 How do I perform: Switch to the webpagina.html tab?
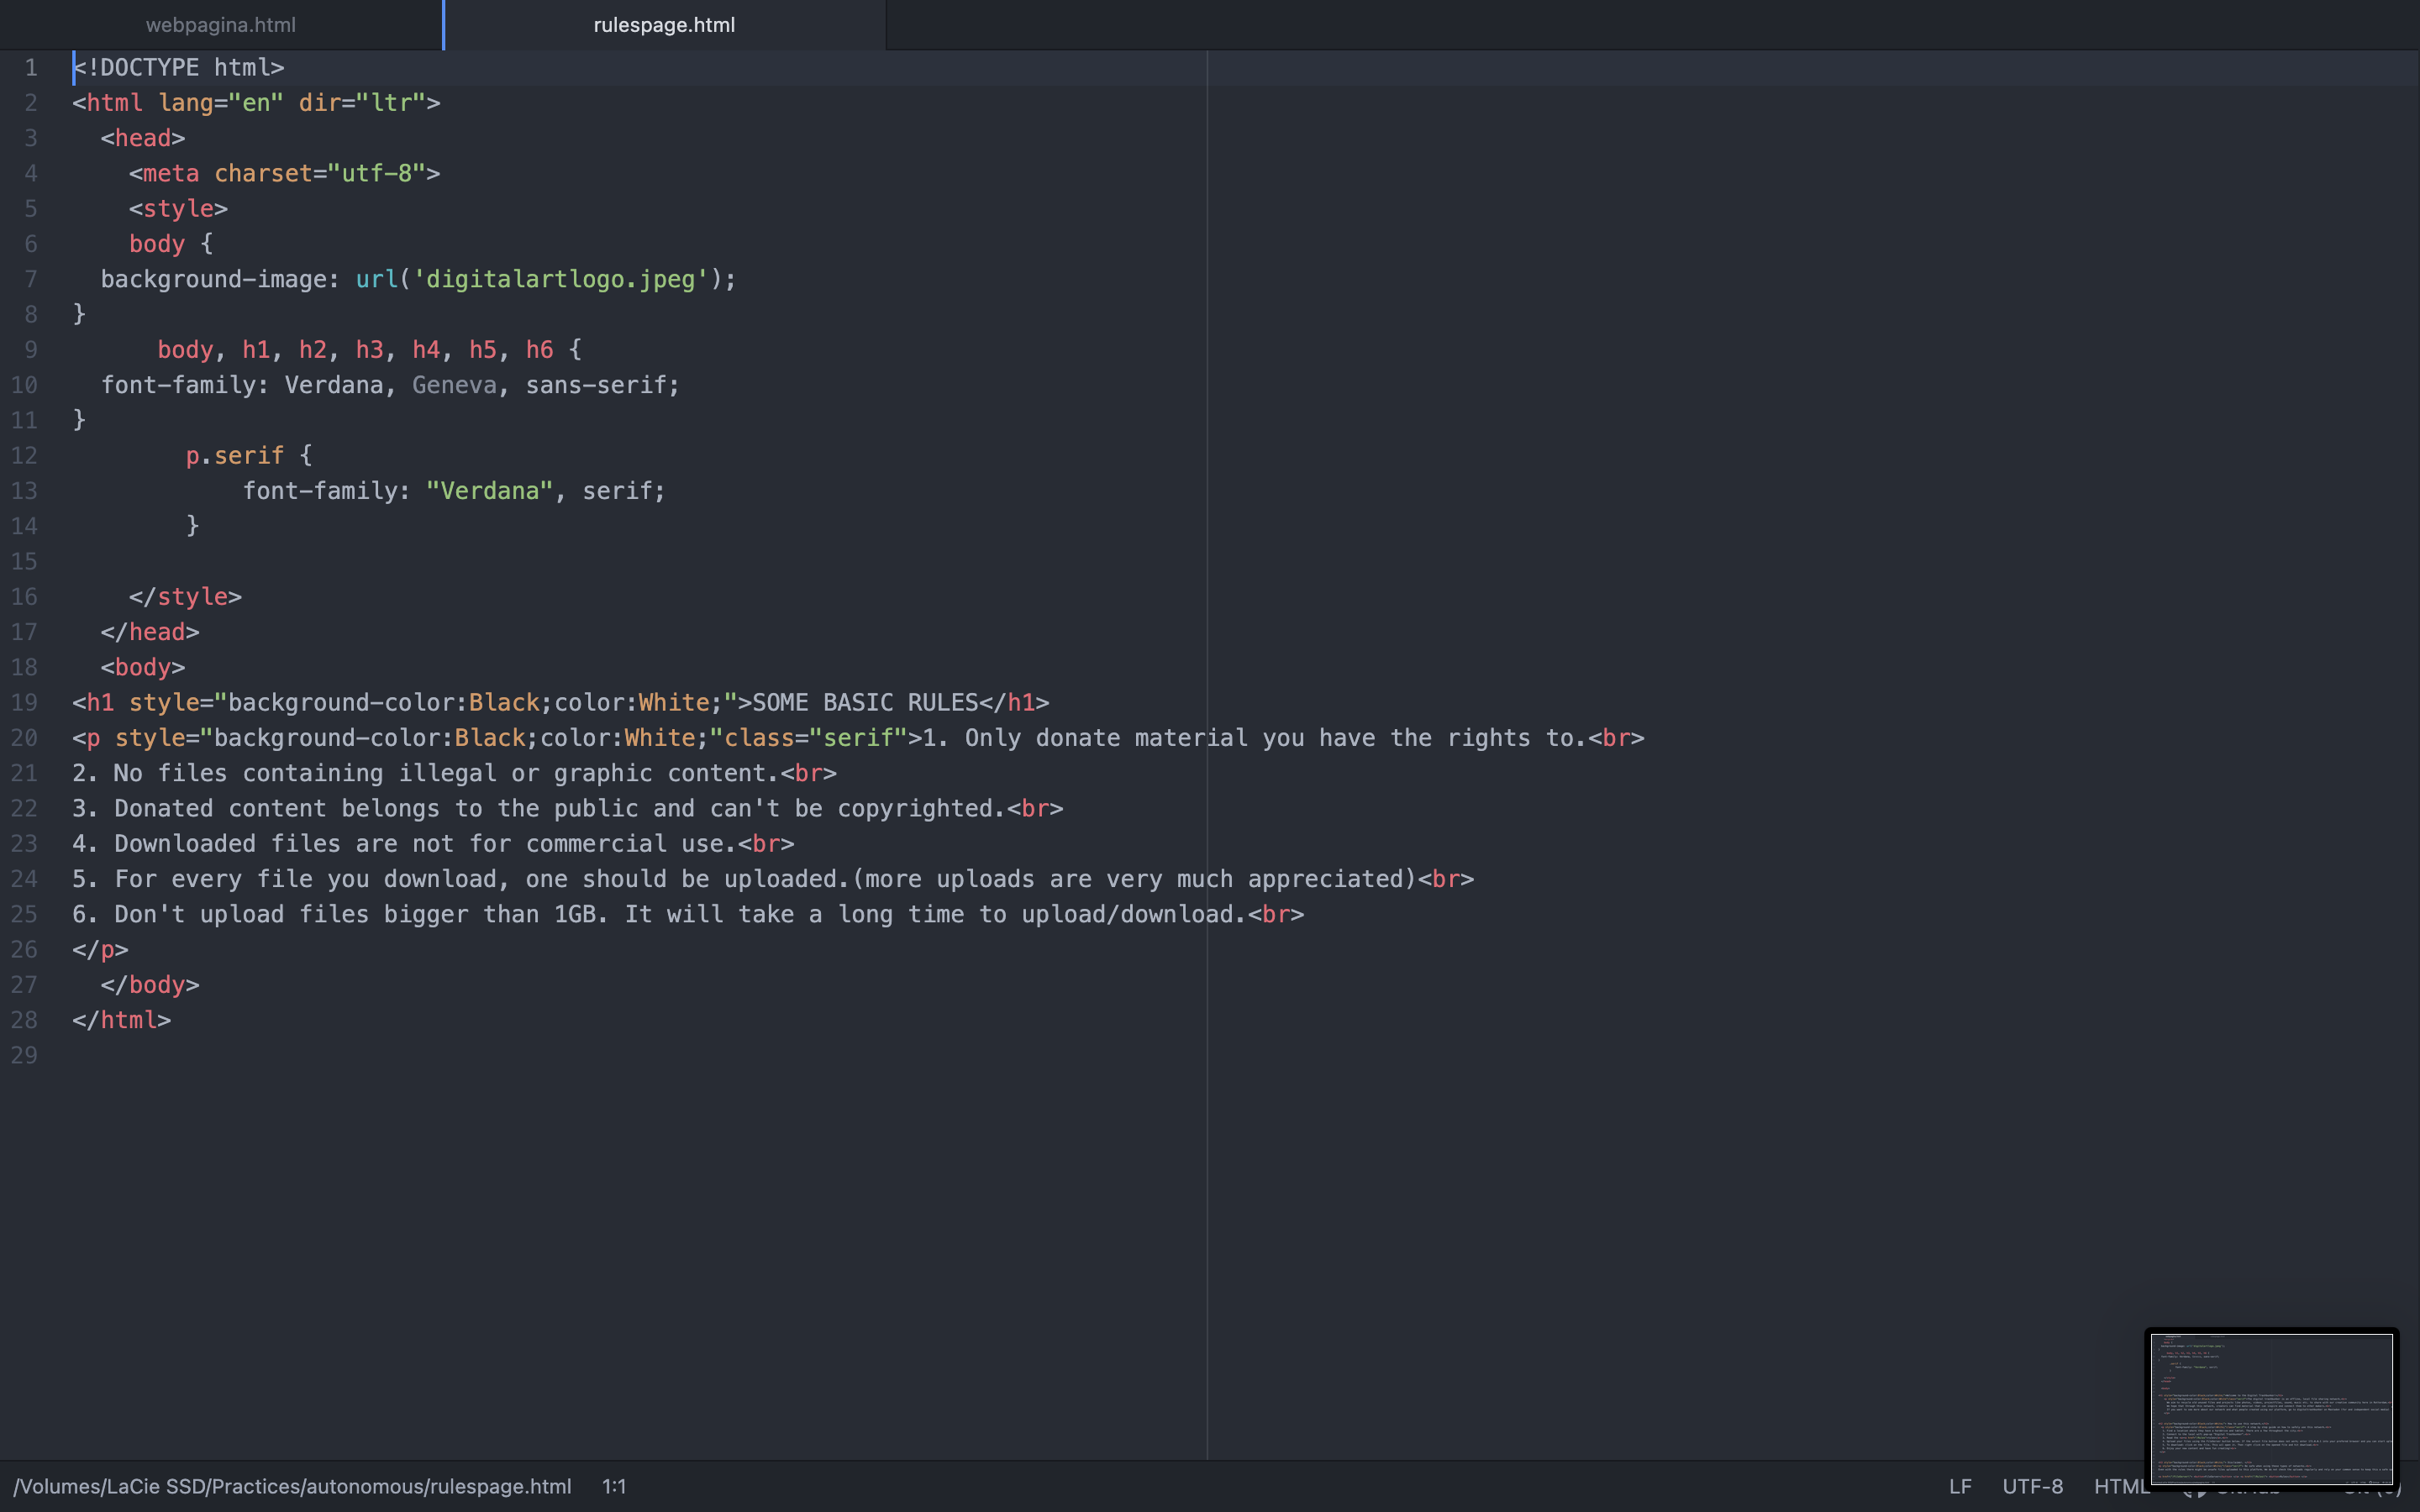click(220, 25)
